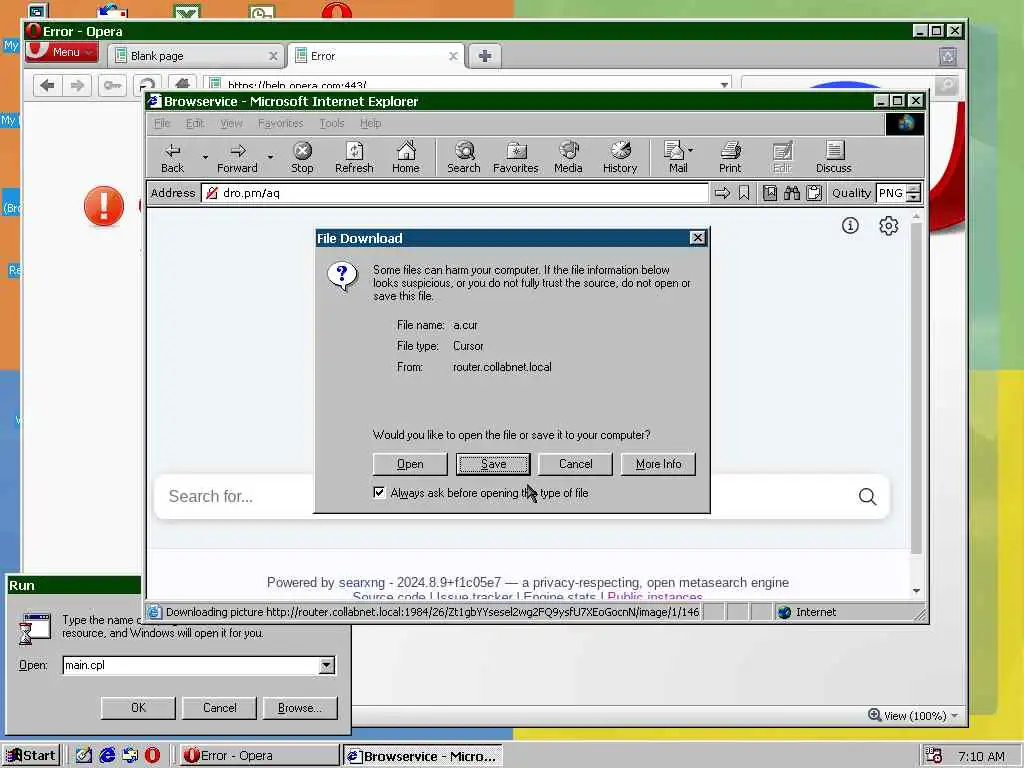This screenshot has height=768, width=1024.
Task: Click the Refresh toolbar icon
Action: pos(354,157)
